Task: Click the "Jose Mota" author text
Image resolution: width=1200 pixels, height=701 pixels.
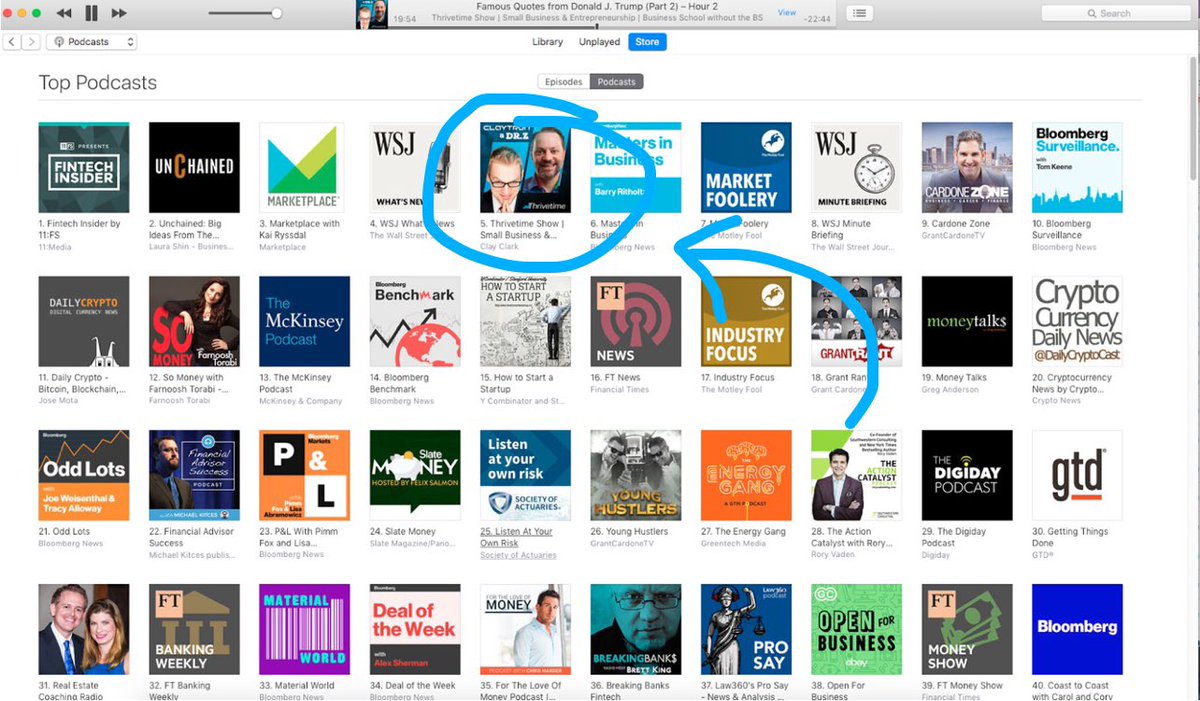Action: tap(58, 401)
